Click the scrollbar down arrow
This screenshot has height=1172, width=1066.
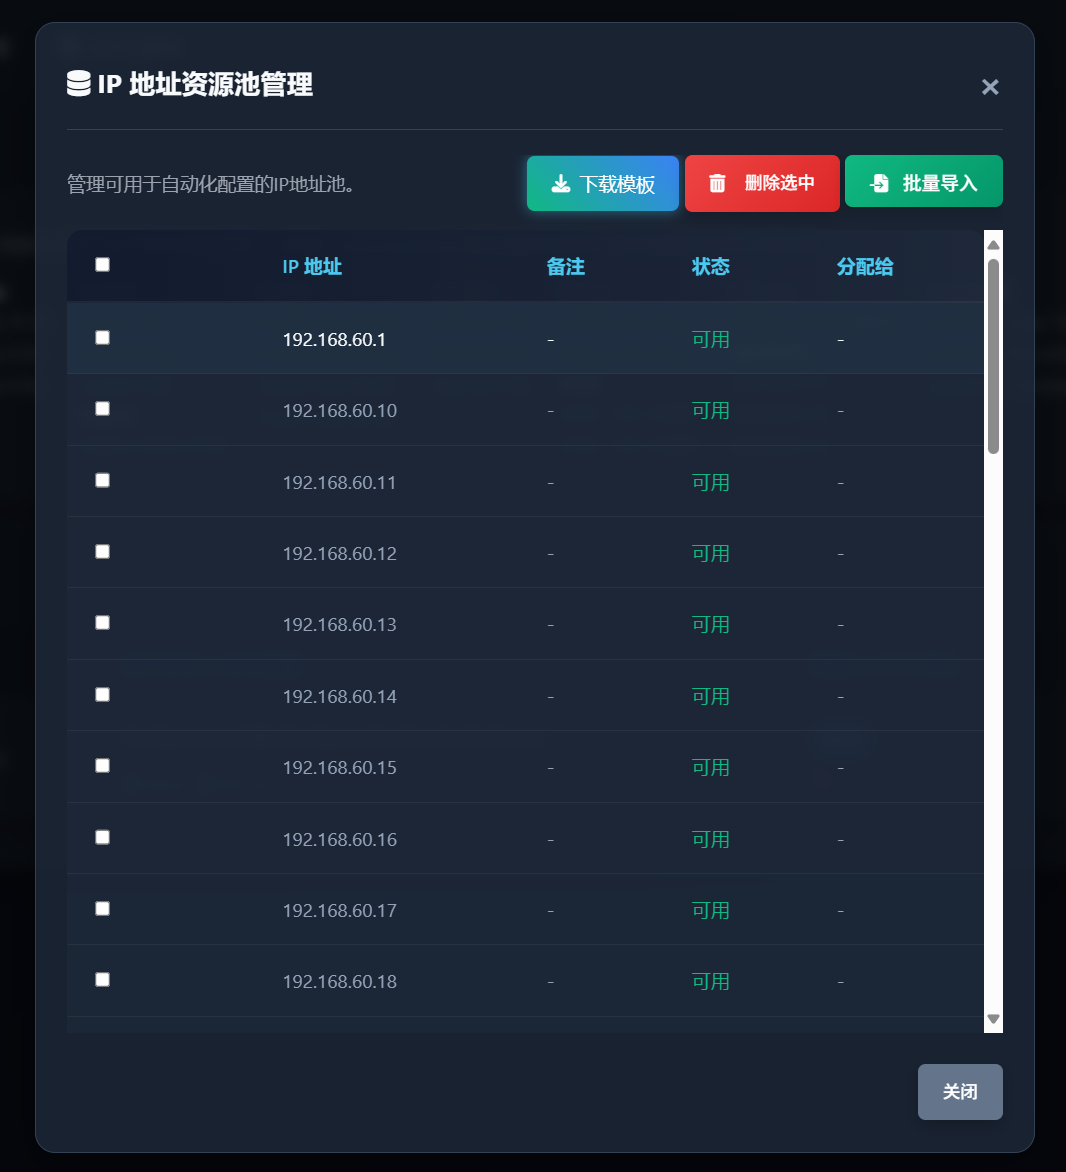pos(993,1019)
